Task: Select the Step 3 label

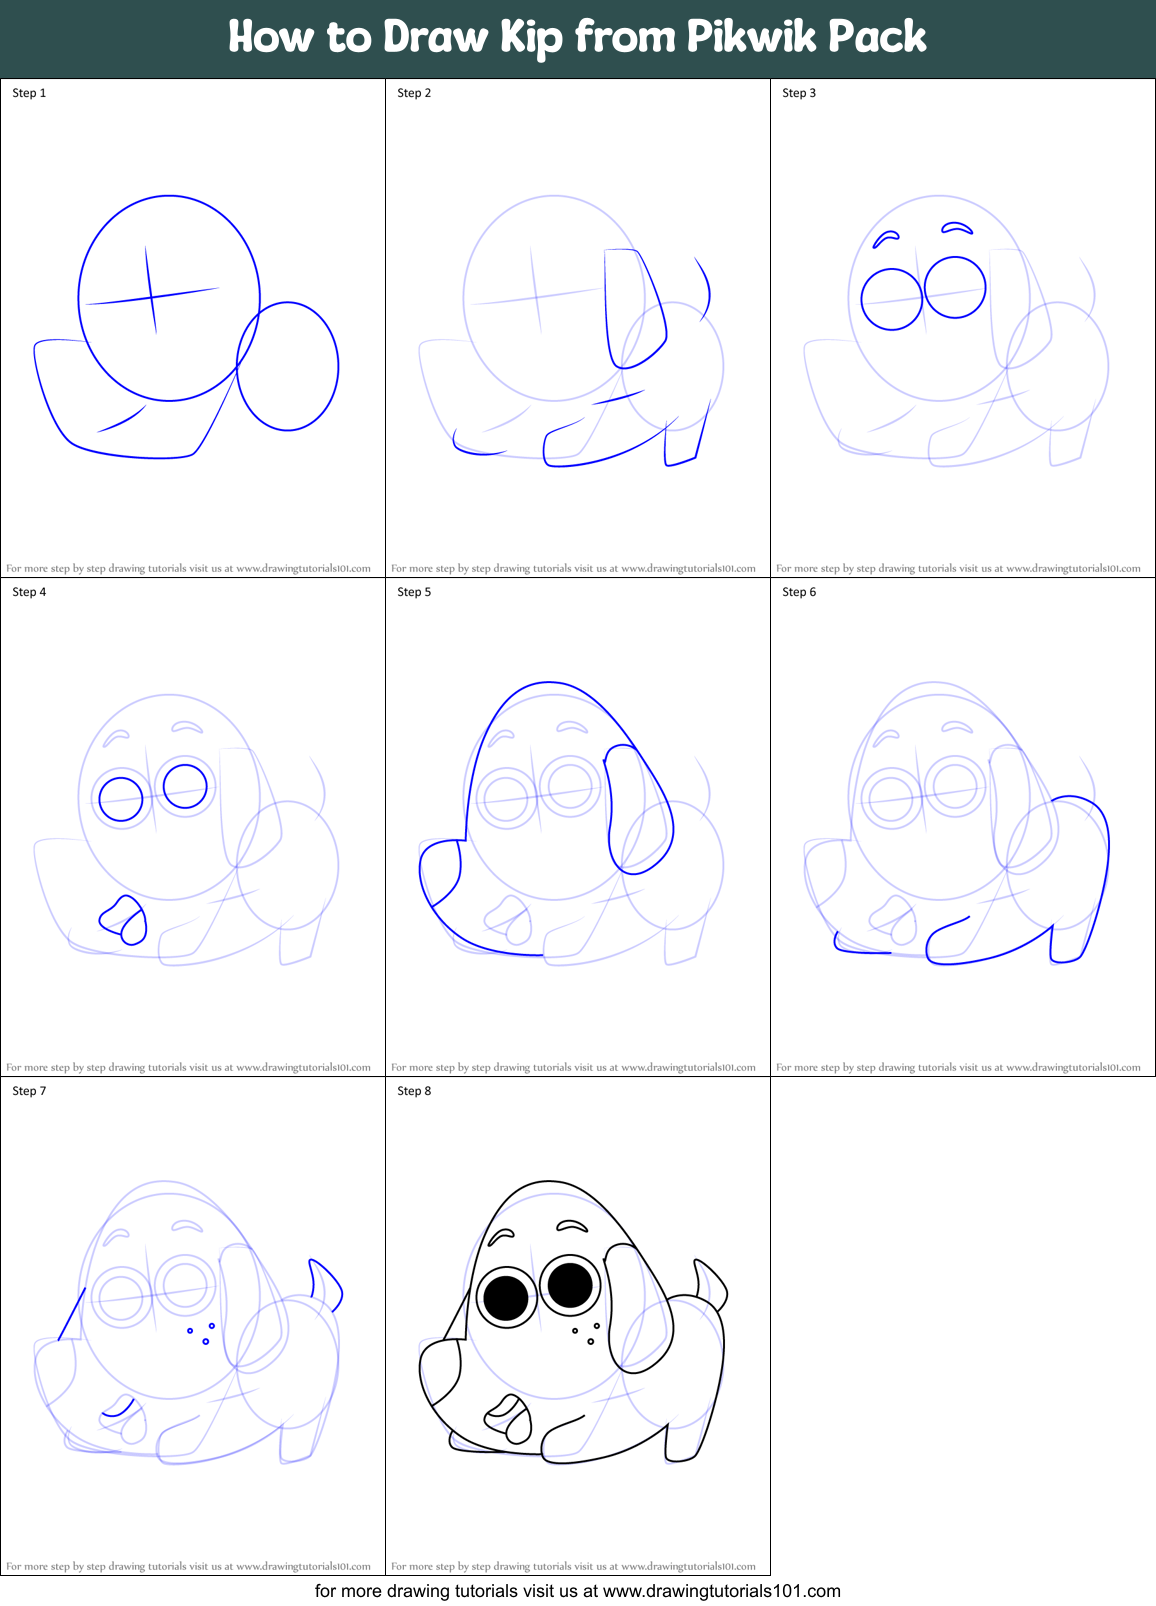Action: [799, 93]
